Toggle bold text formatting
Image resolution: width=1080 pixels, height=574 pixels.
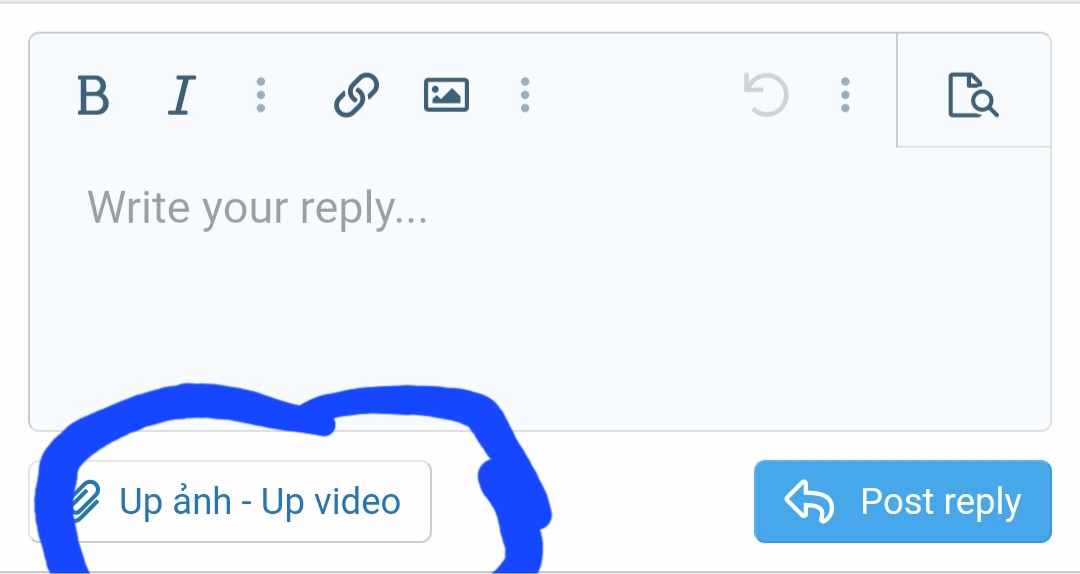(93, 94)
